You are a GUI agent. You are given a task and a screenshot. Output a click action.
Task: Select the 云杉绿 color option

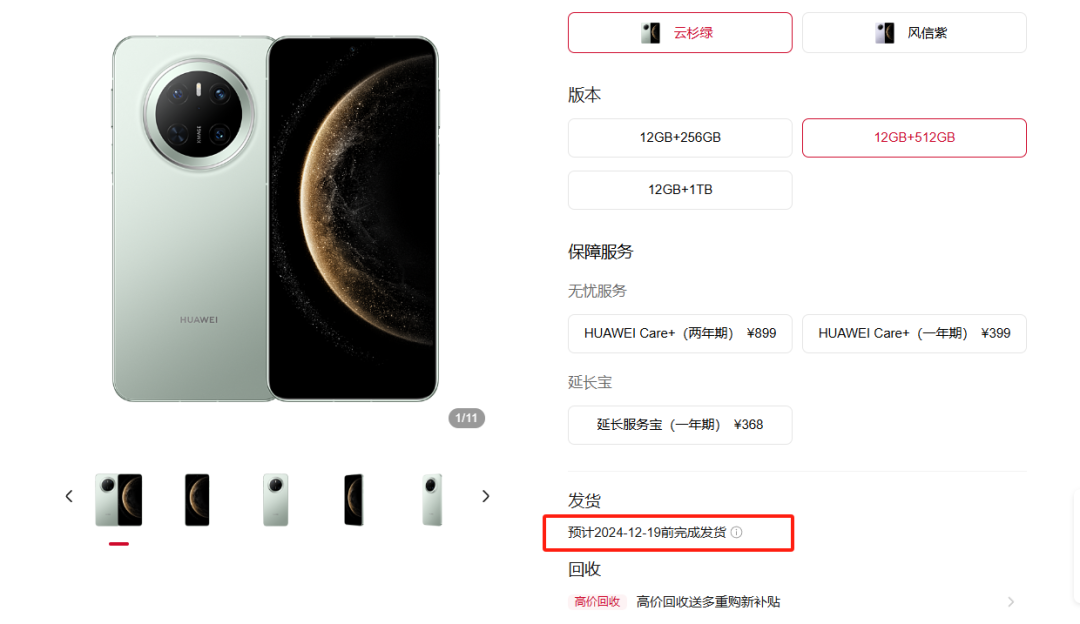(680, 32)
